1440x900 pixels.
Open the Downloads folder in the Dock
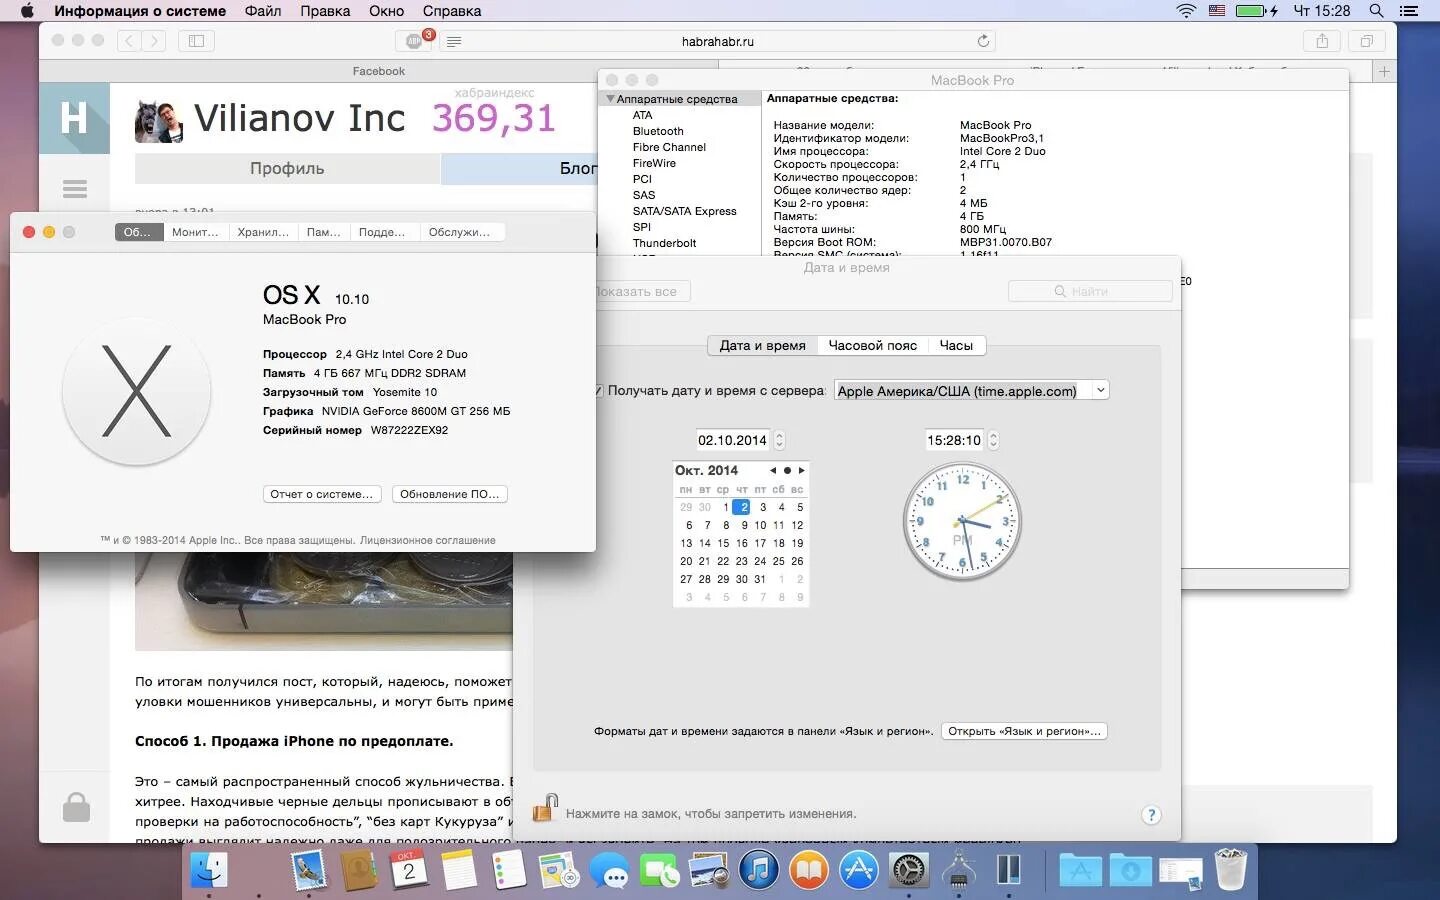(1131, 870)
